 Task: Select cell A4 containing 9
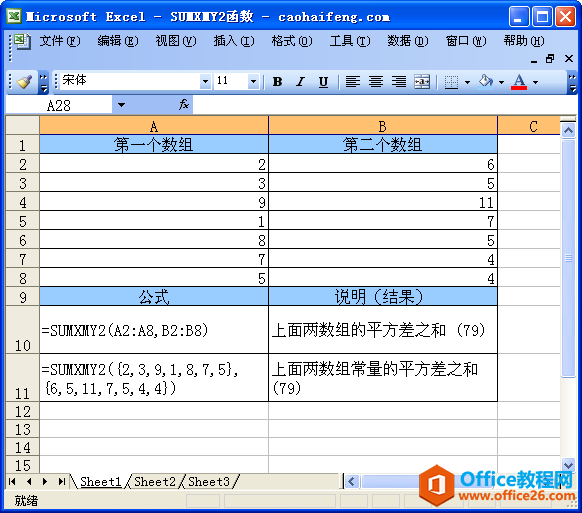coord(154,202)
